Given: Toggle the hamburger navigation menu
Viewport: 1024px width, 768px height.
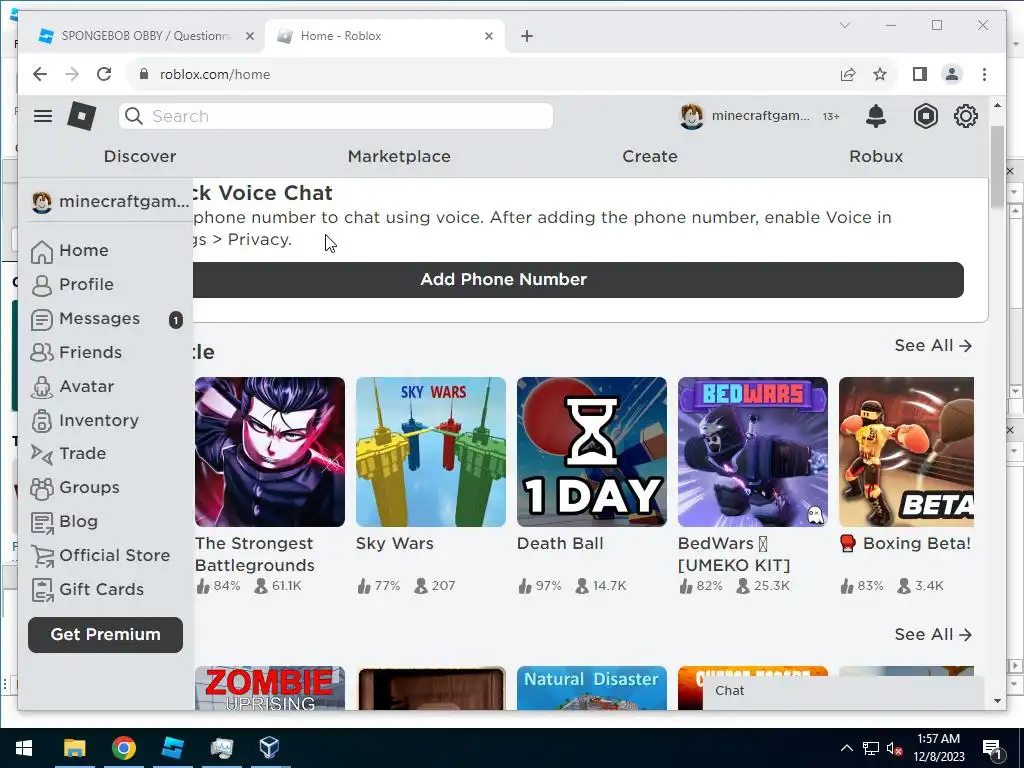Looking at the screenshot, I should 43,116.
